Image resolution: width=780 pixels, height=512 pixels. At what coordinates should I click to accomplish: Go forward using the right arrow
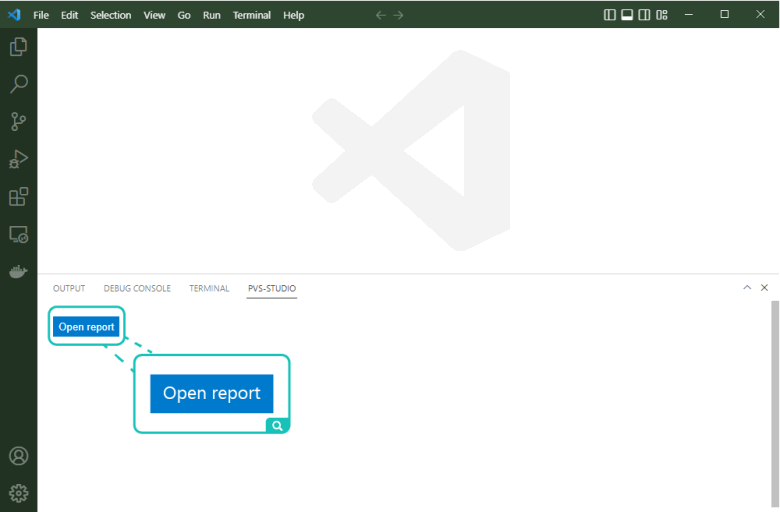pos(398,15)
